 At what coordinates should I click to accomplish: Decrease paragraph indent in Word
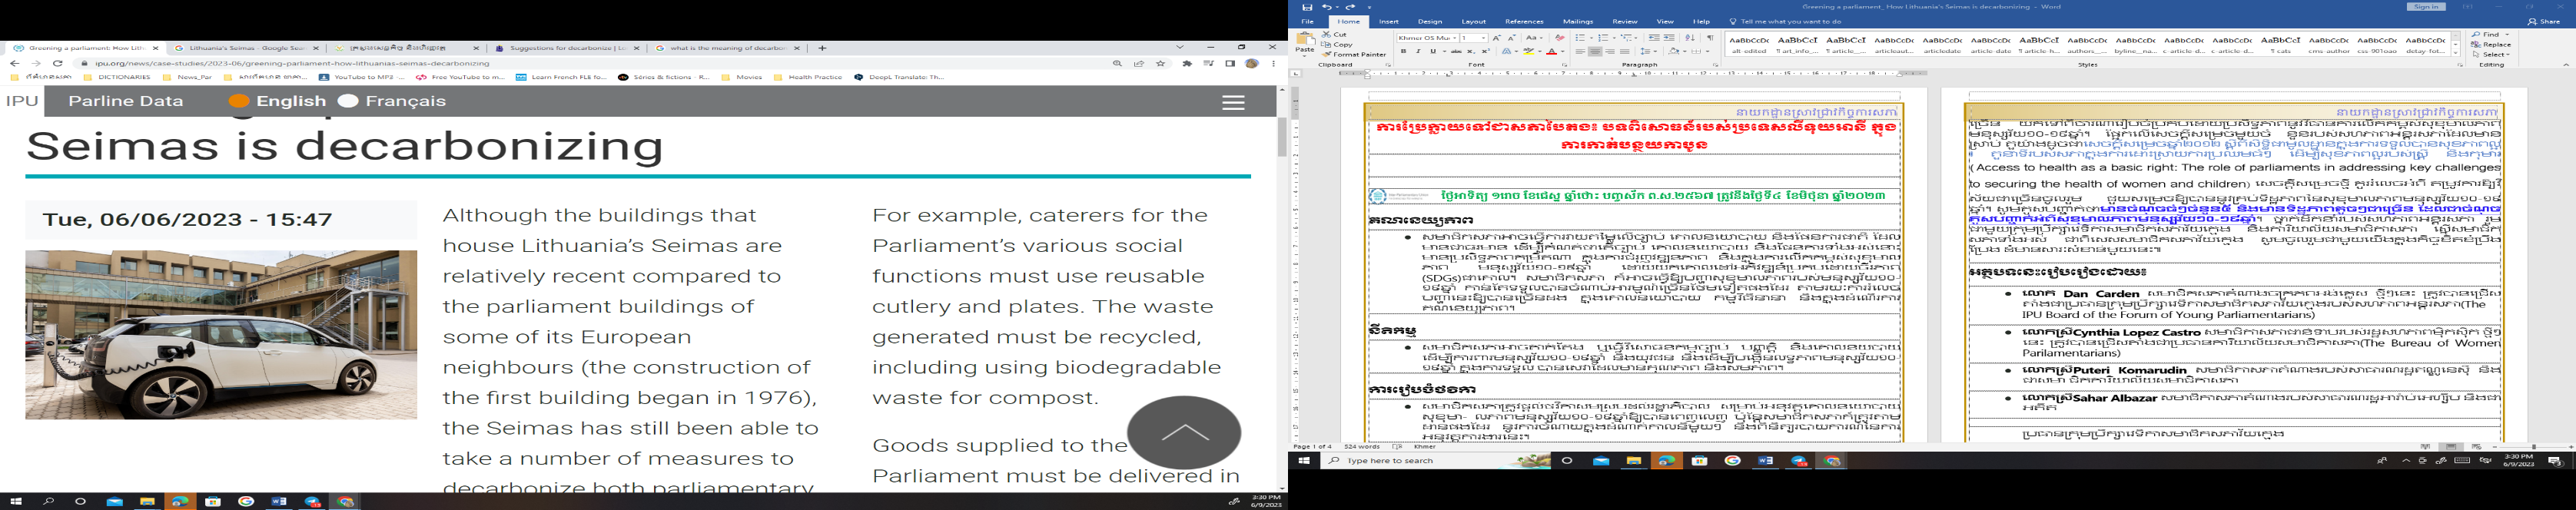(x=1654, y=38)
